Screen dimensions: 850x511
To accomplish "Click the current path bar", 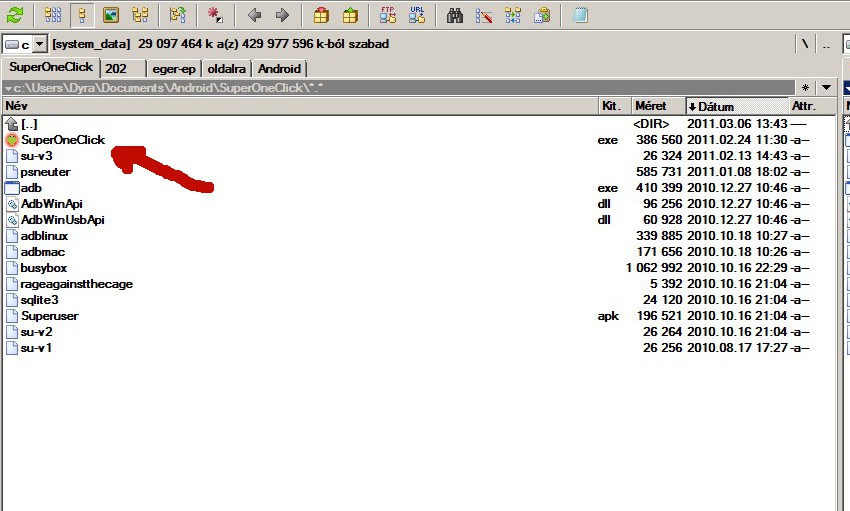I will click(x=398, y=88).
